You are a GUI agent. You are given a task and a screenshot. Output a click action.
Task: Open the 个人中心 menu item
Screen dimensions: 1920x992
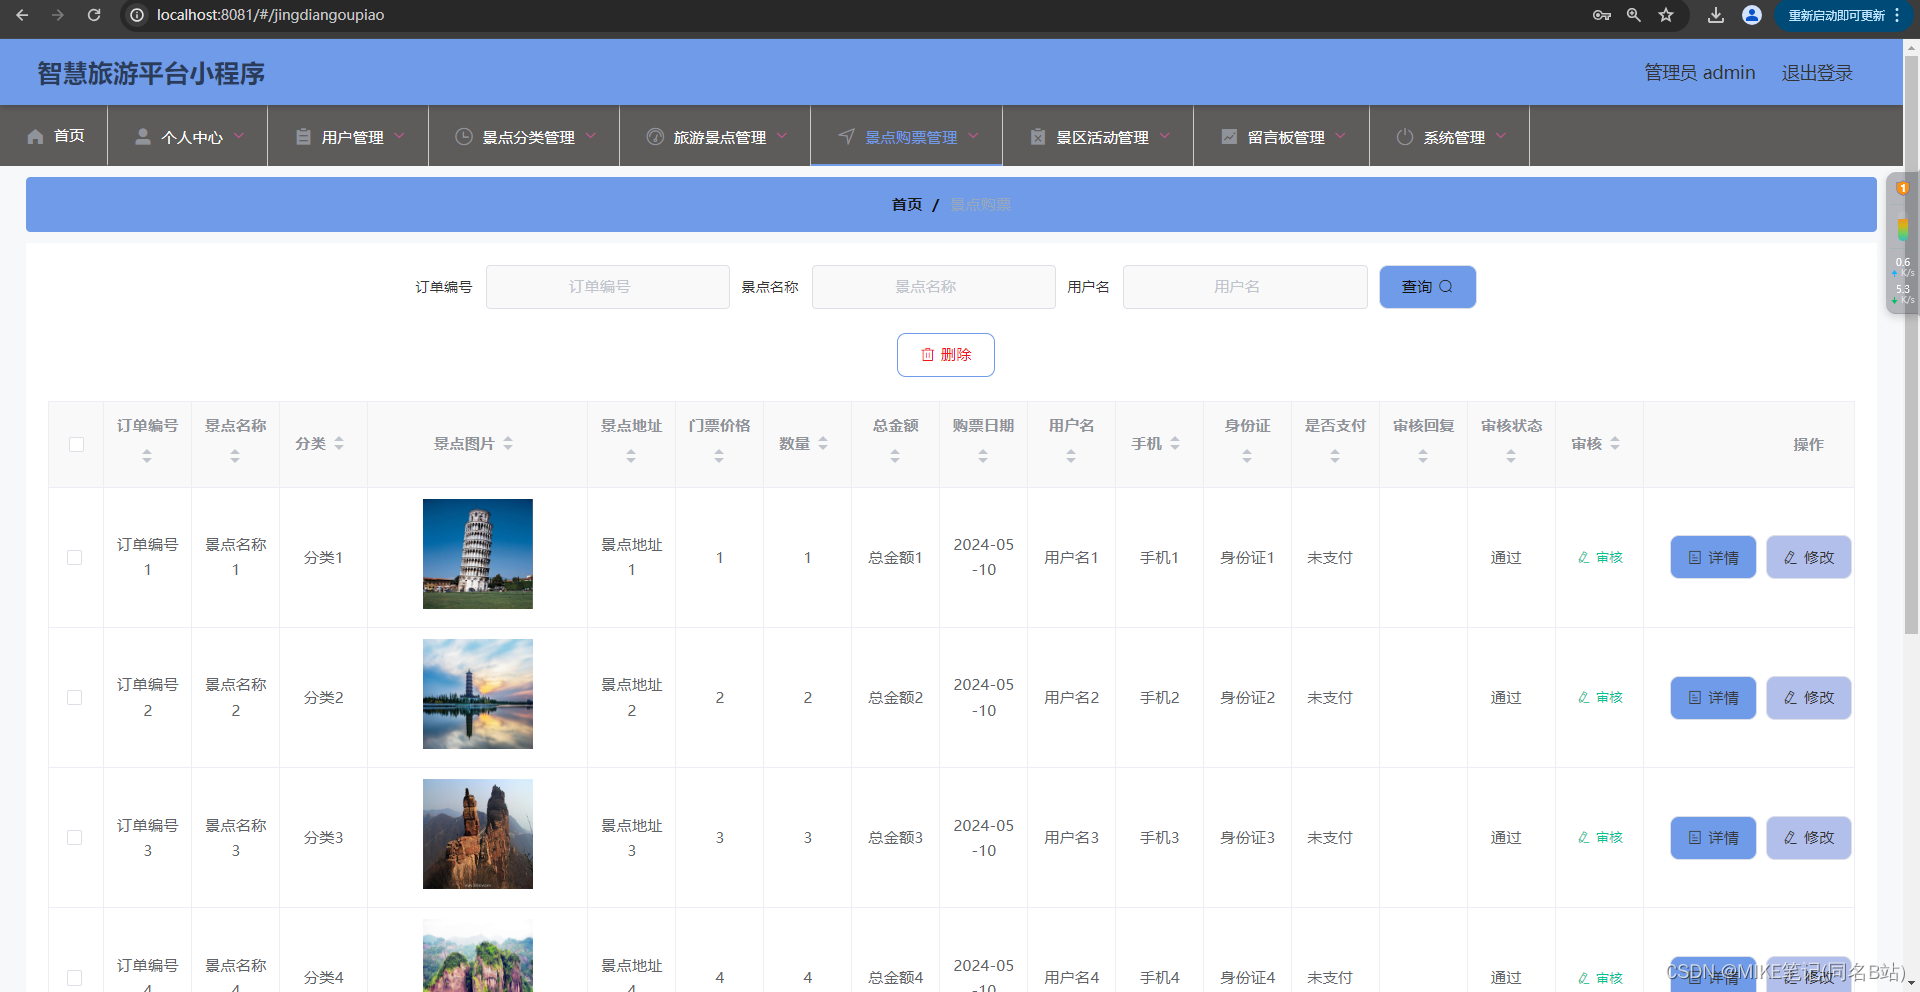[188, 135]
